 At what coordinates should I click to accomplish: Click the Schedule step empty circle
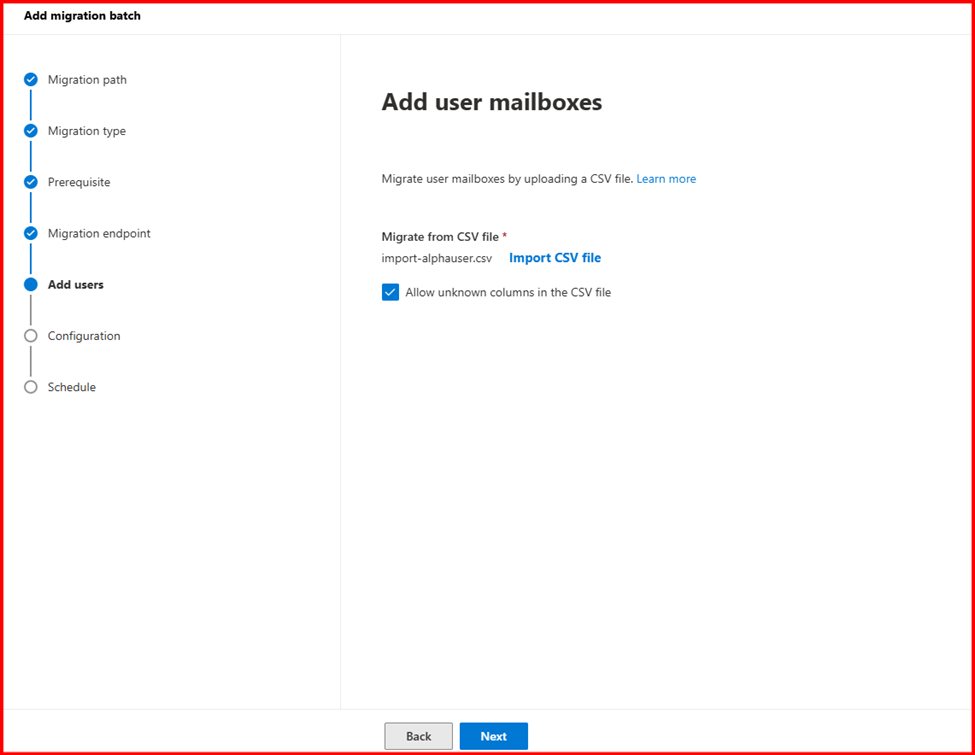tap(30, 387)
